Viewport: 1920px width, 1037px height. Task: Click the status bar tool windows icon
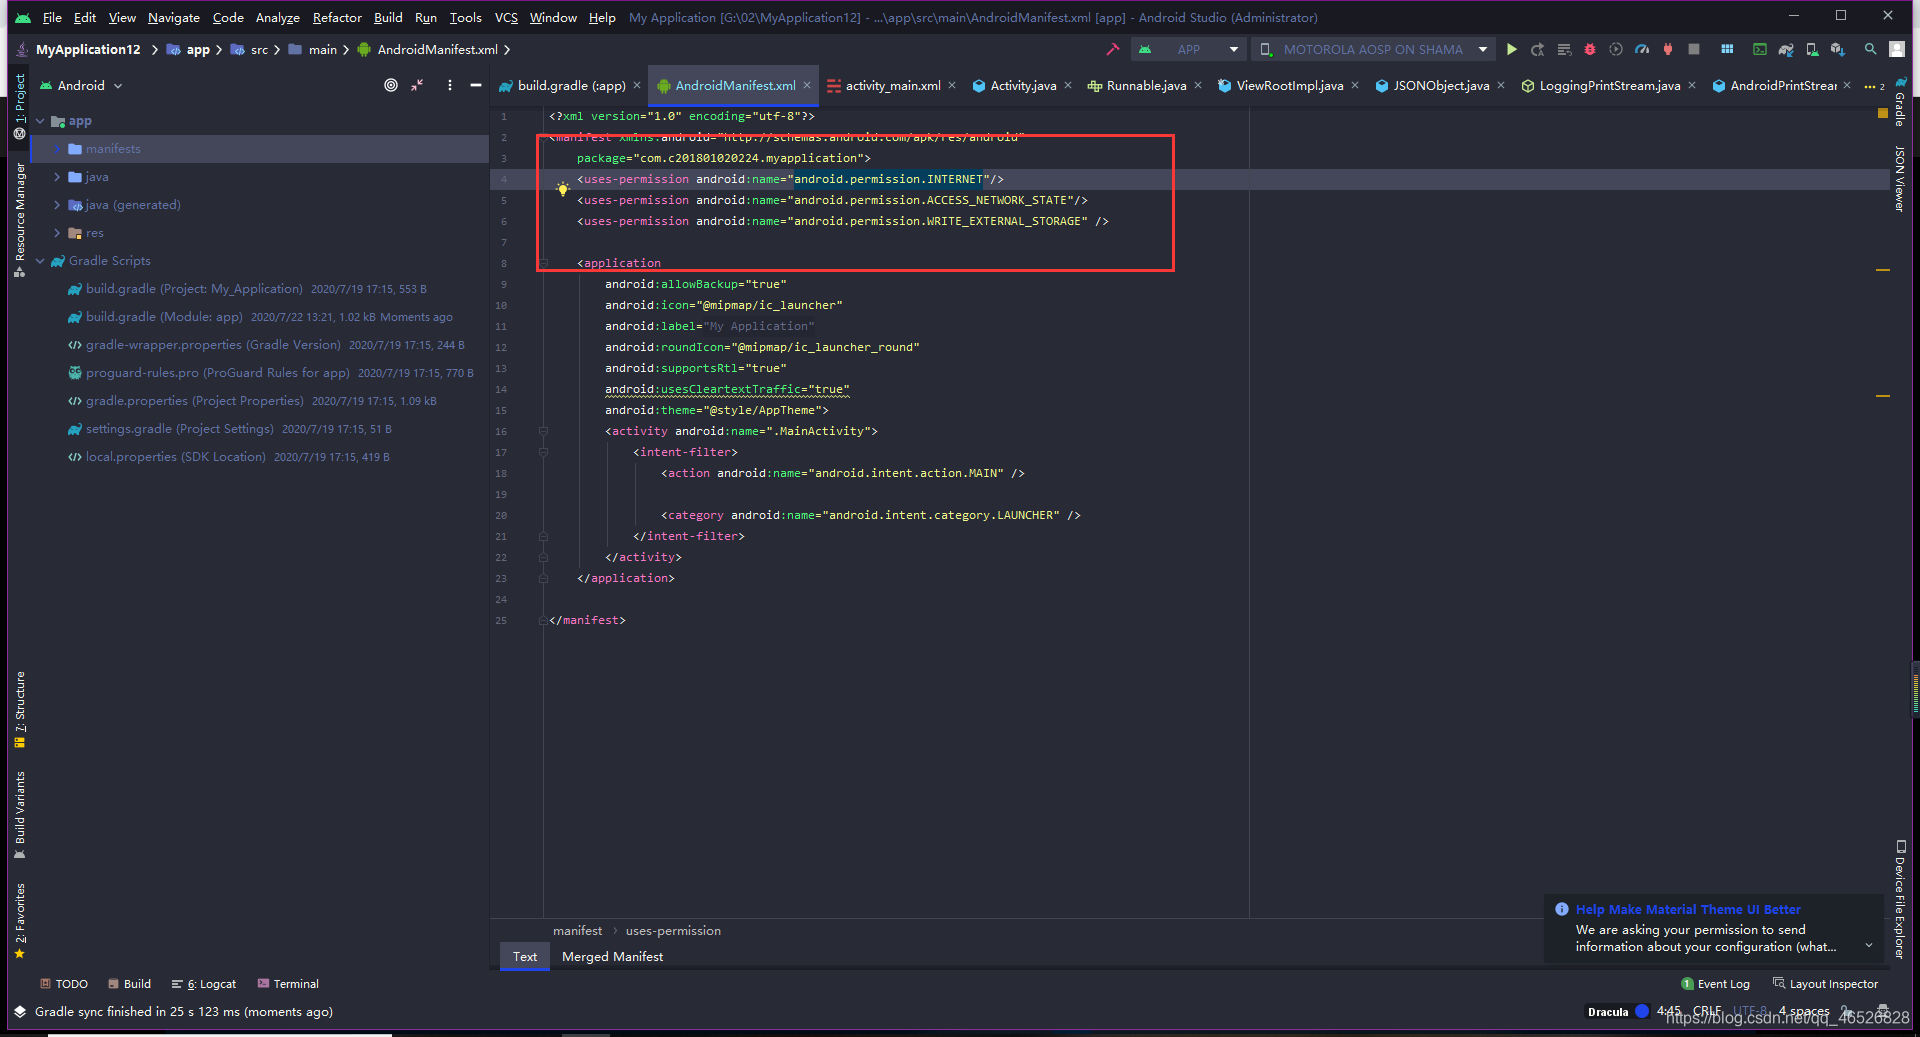(20, 1012)
